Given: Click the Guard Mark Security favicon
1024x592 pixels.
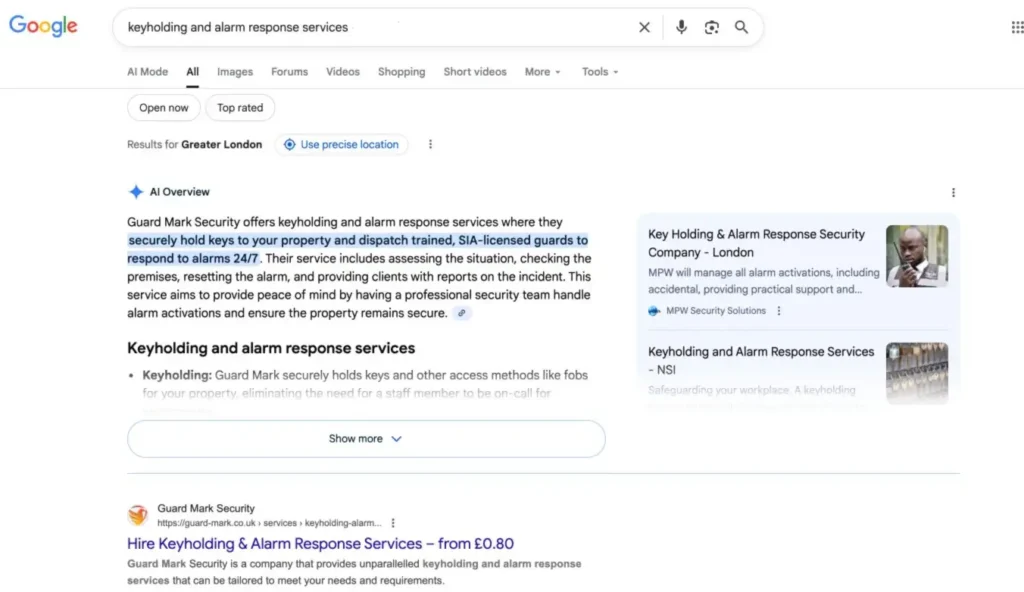Looking at the screenshot, I should pyautogui.click(x=138, y=515).
